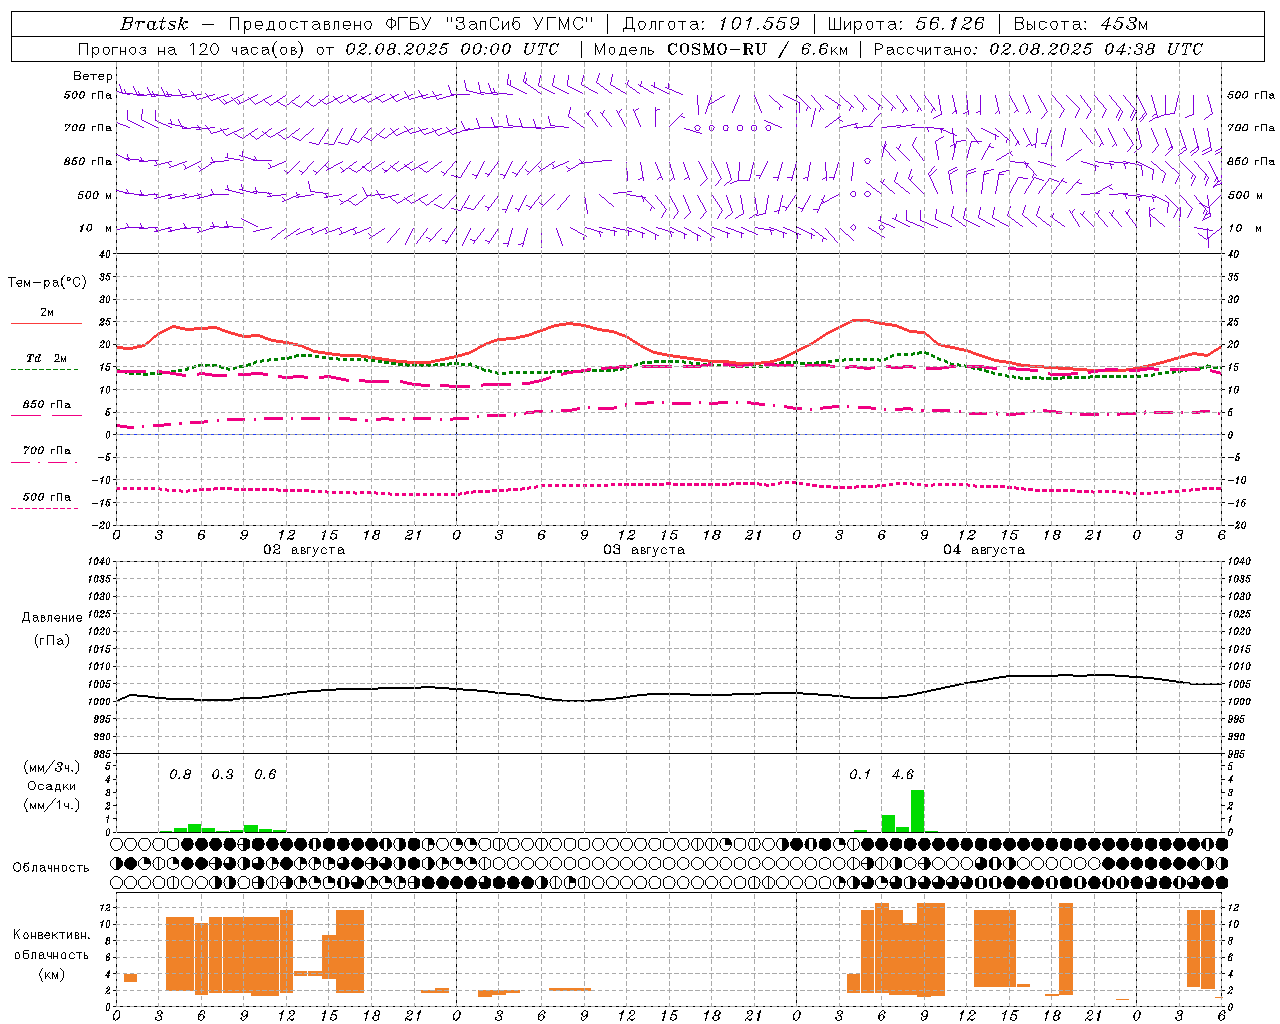
Task: Select the "Давление" pressure panel label
Action: (x=52, y=618)
